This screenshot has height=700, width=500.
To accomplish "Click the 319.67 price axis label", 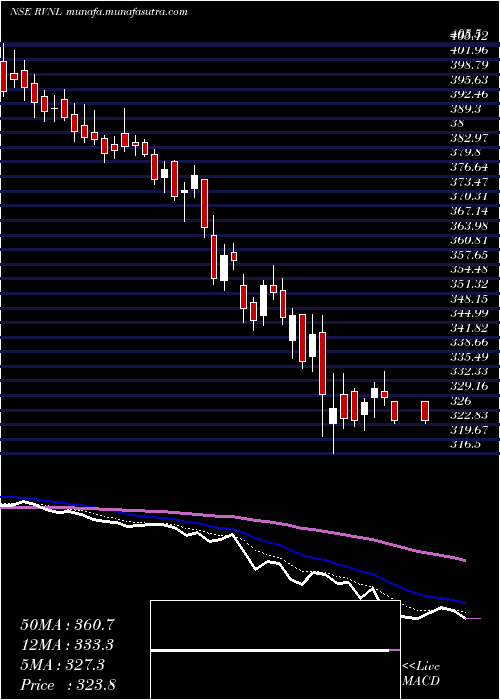I will (x=468, y=429).
